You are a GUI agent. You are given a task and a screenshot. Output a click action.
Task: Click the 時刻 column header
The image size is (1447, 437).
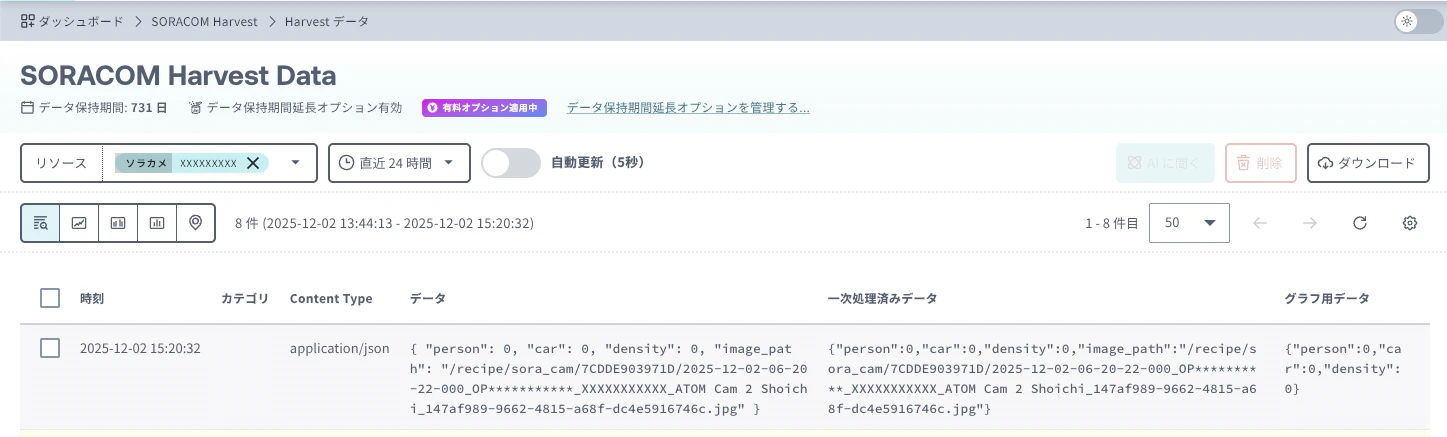[92, 298]
